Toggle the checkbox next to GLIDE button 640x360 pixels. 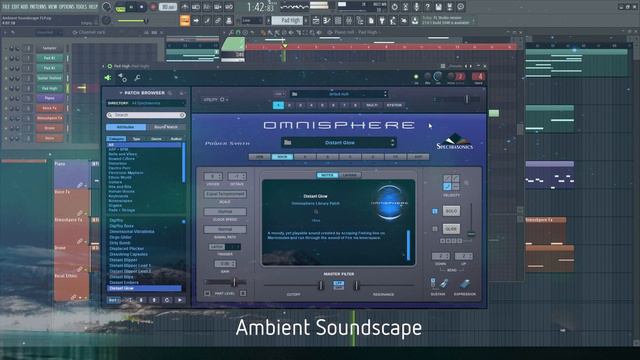[x=435, y=229]
